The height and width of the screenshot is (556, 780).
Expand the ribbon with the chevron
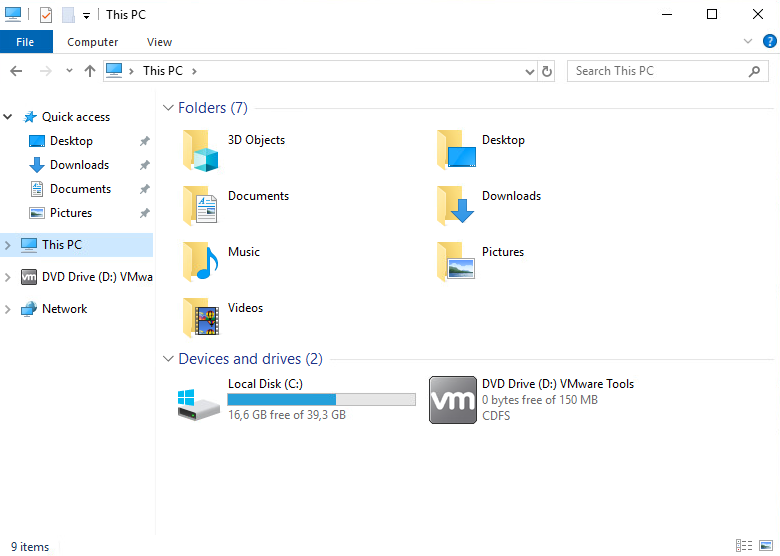[x=748, y=41]
